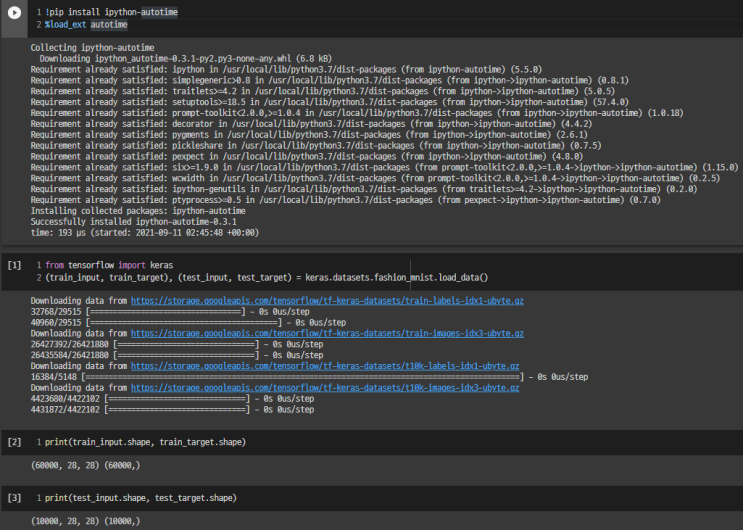Click 'Collecting ipython-autotime' output line
The height and width of the screenshot is (530, 743).
click(x=92, y=47)
